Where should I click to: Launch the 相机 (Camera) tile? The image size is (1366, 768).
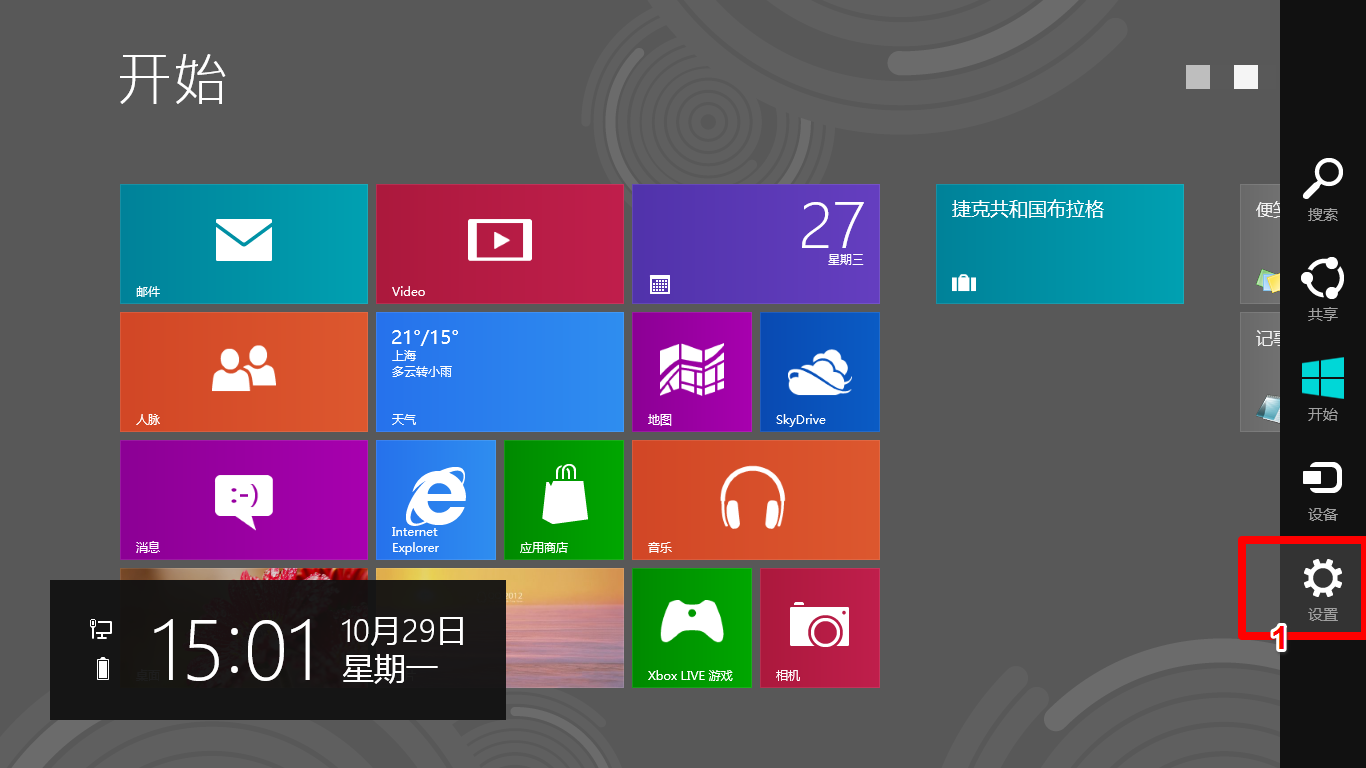(819, 628)
